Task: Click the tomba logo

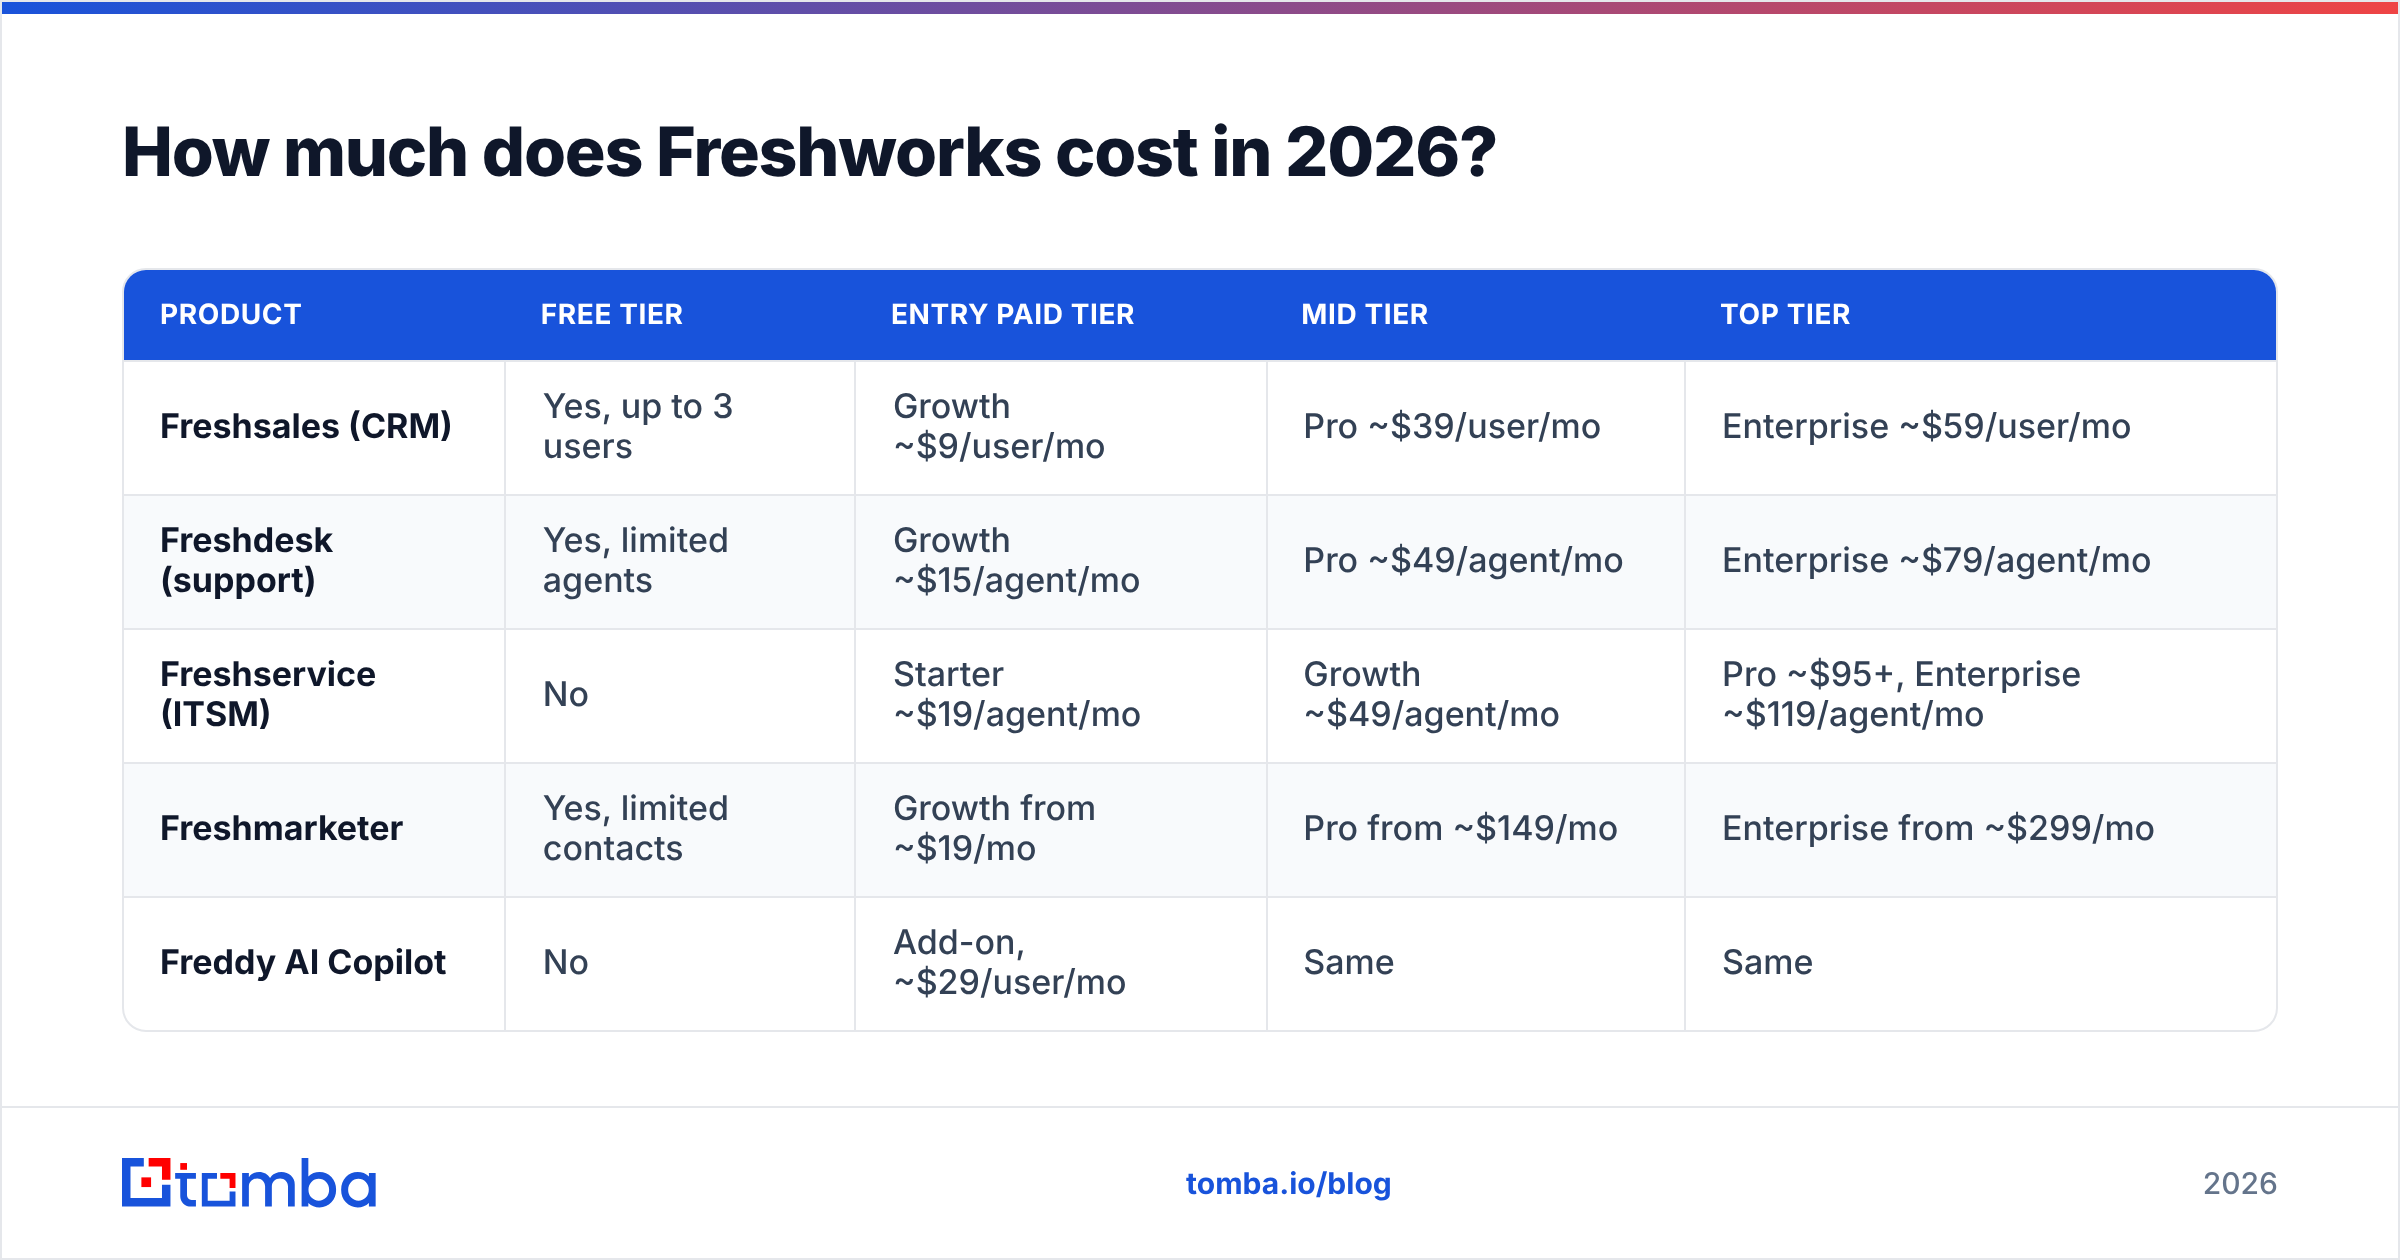Action: [248, 1183]
